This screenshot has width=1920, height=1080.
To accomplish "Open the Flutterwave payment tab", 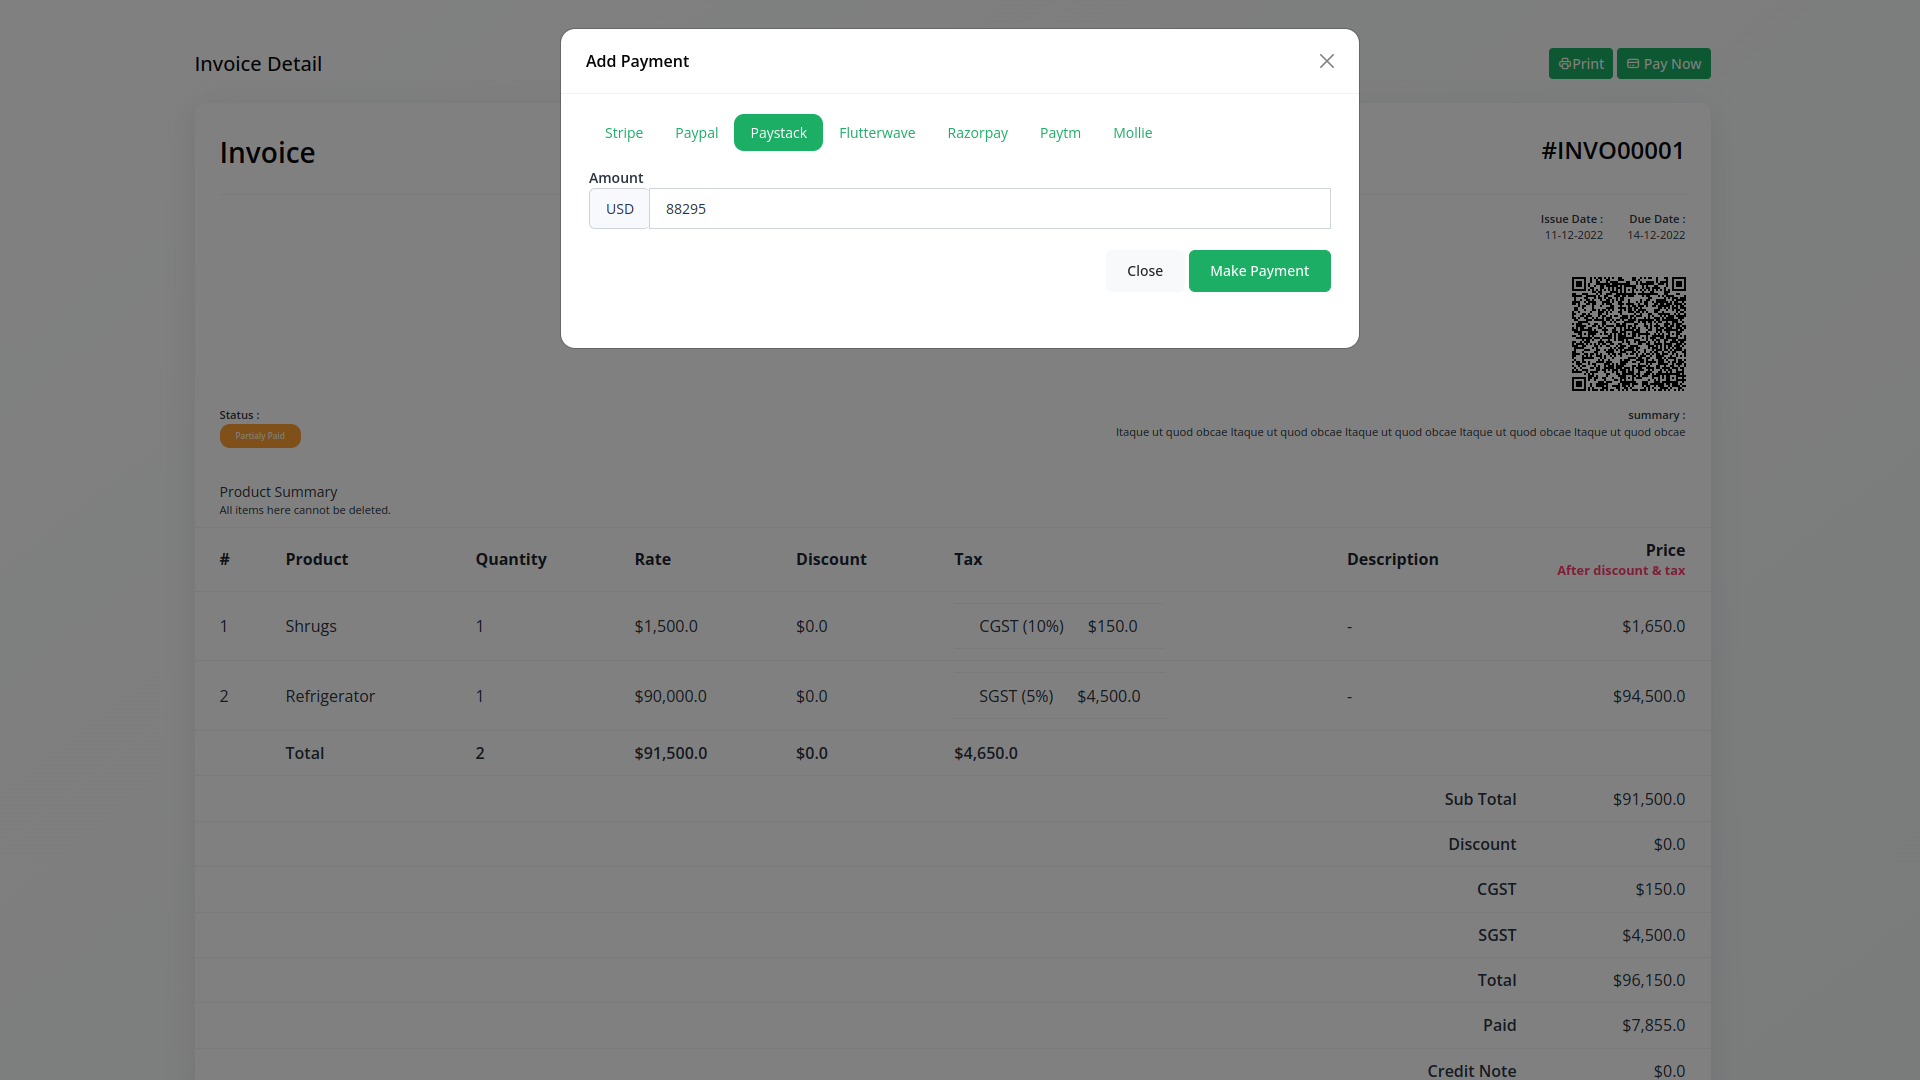I will point(876,133).
